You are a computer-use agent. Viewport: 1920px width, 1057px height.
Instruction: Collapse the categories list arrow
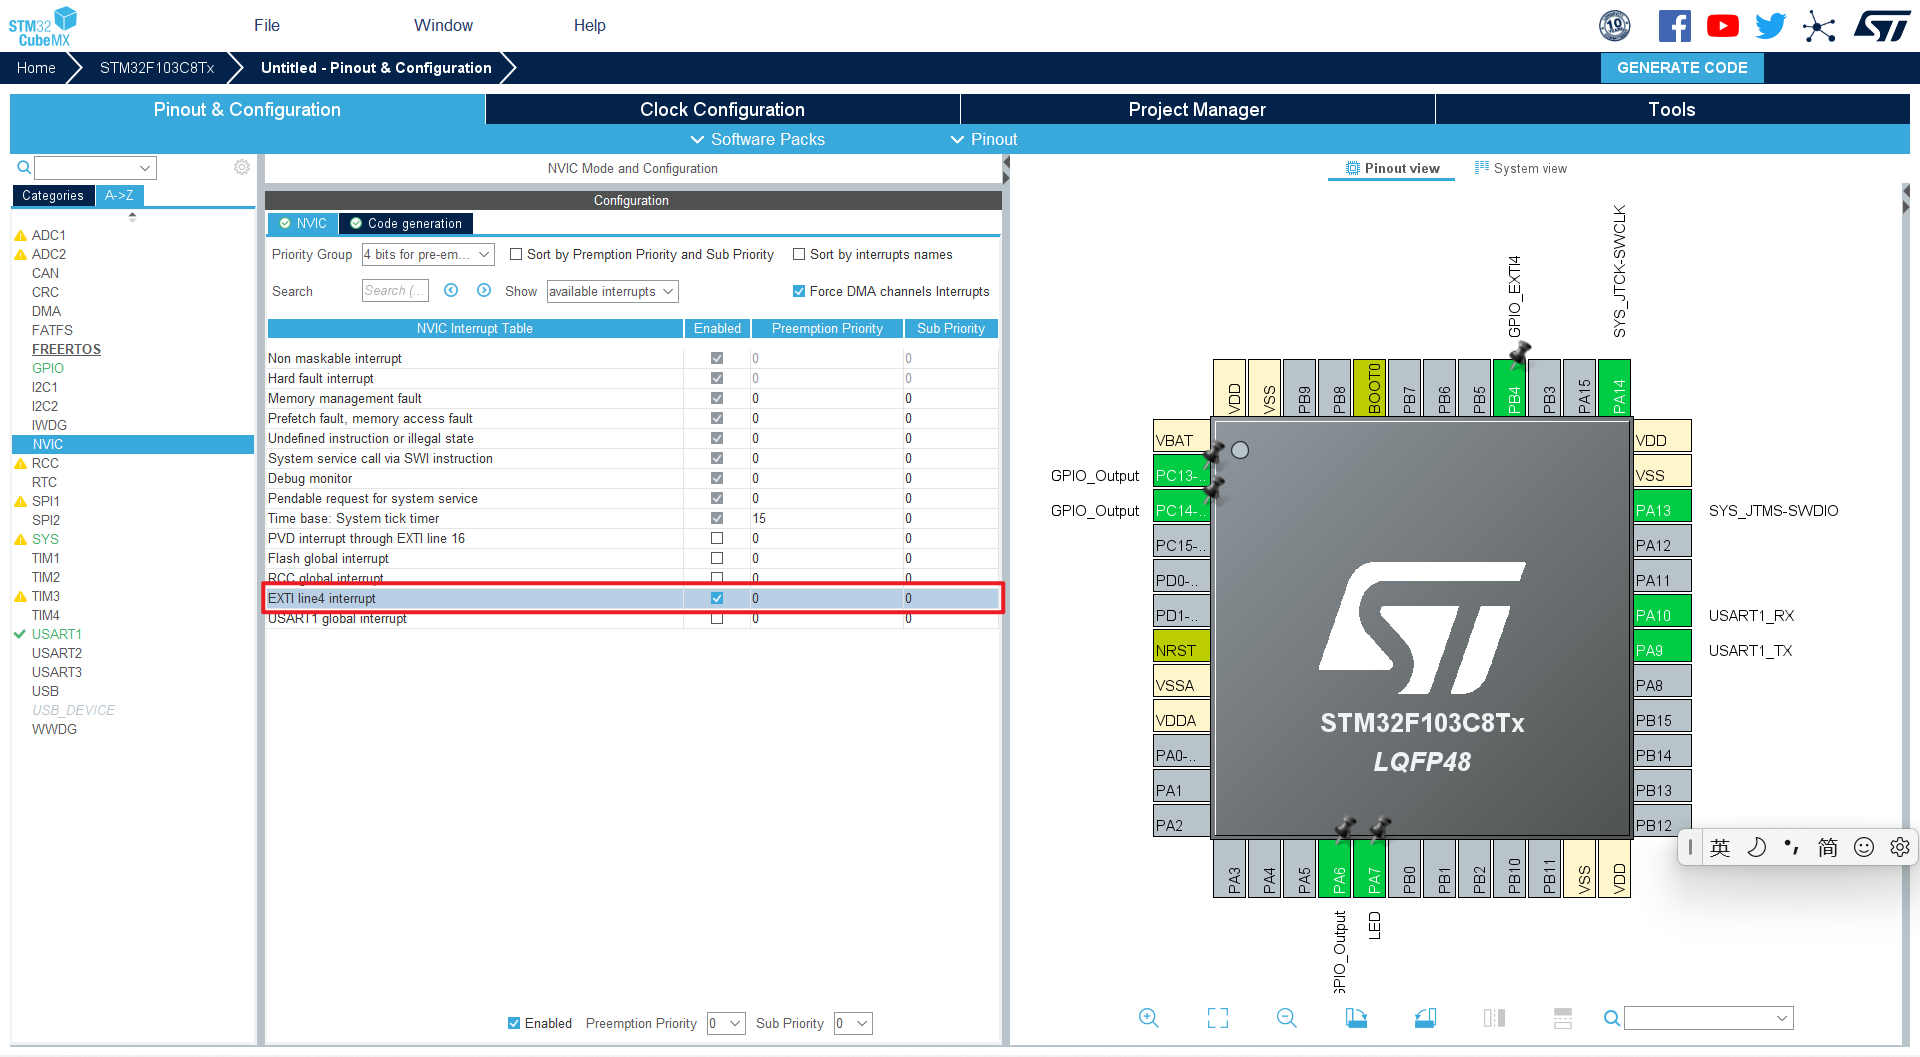[132, 216]
